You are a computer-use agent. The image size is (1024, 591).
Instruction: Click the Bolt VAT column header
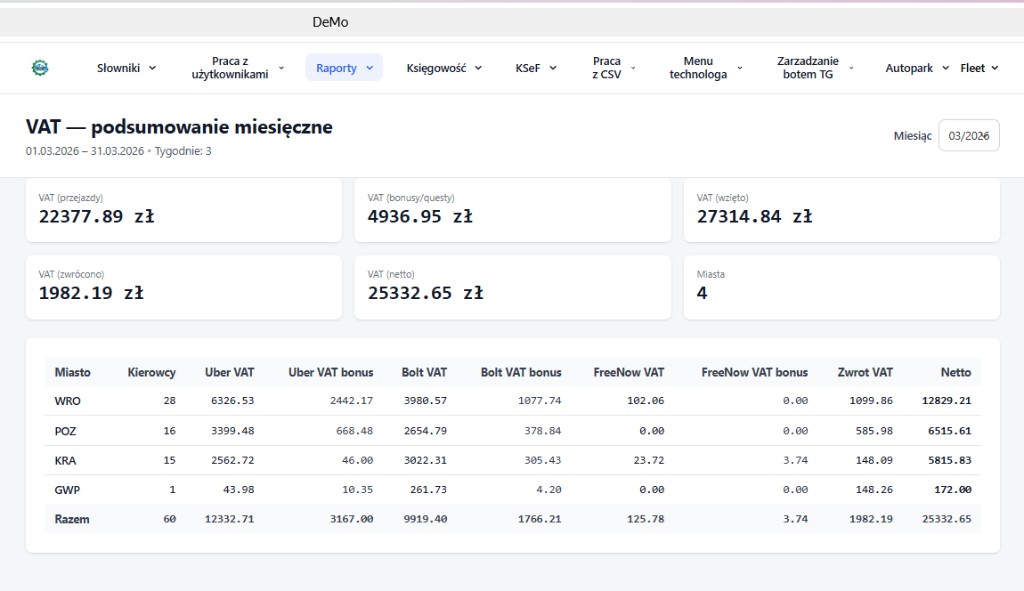pos(424,372)
